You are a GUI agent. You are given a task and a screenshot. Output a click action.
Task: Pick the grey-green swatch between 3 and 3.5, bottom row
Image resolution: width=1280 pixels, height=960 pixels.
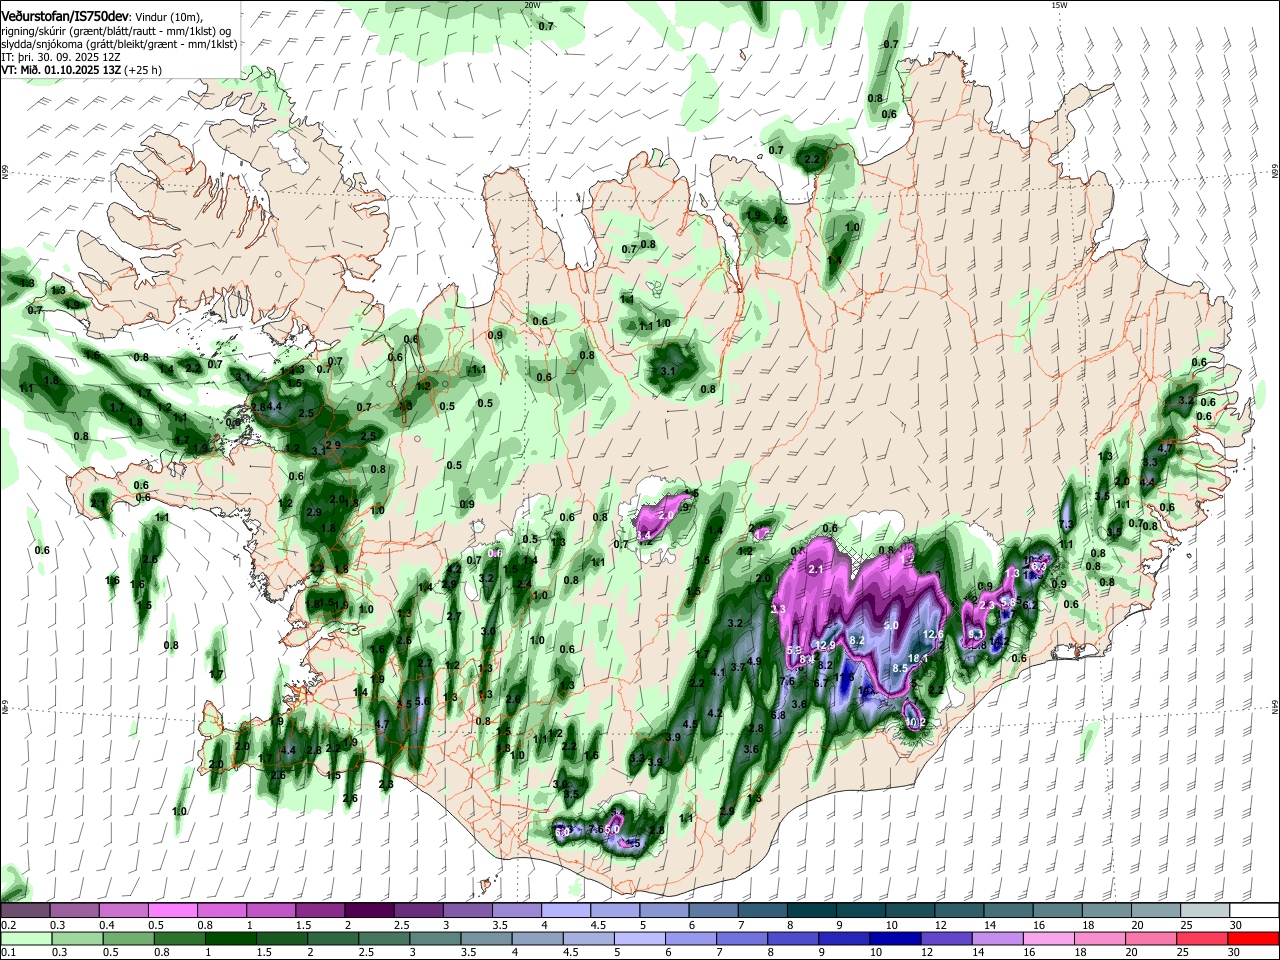pos(435,938)
